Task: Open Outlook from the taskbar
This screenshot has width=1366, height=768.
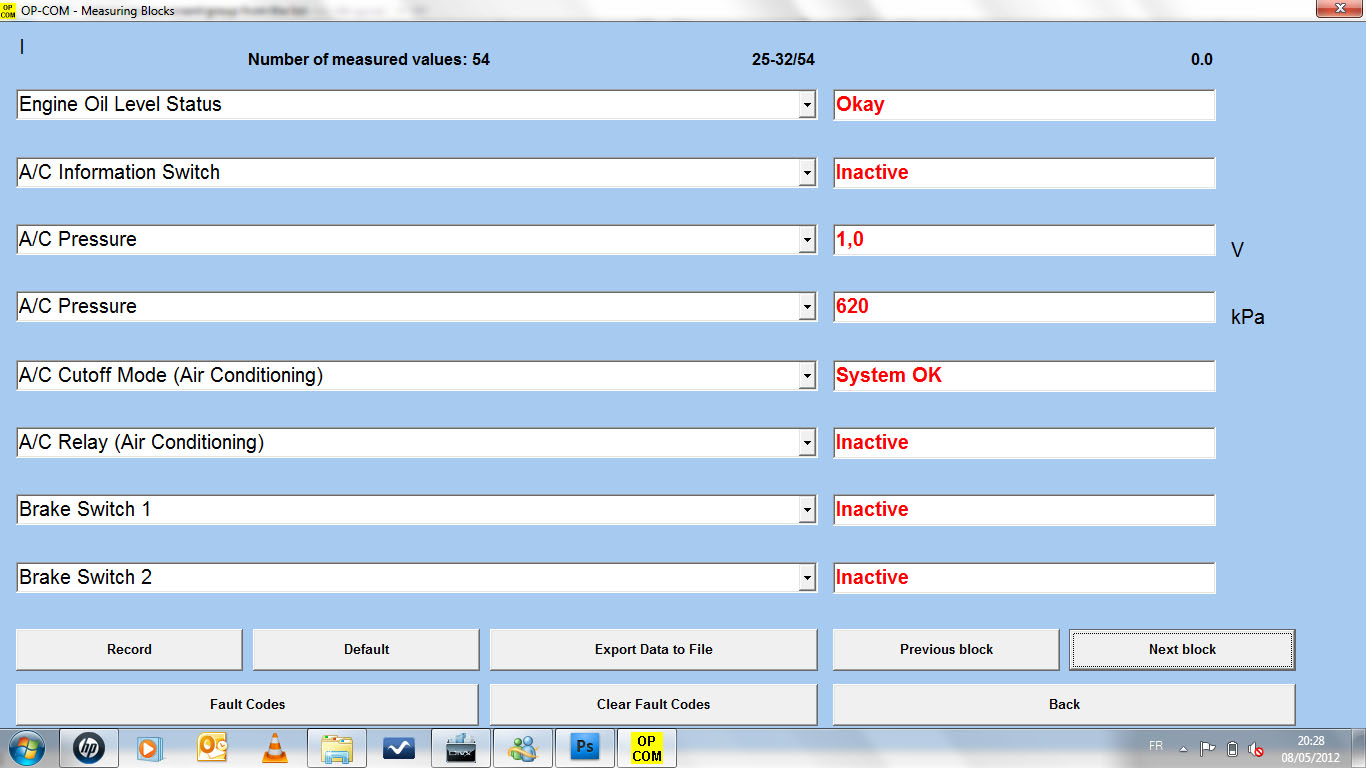Action: (212, 748)
